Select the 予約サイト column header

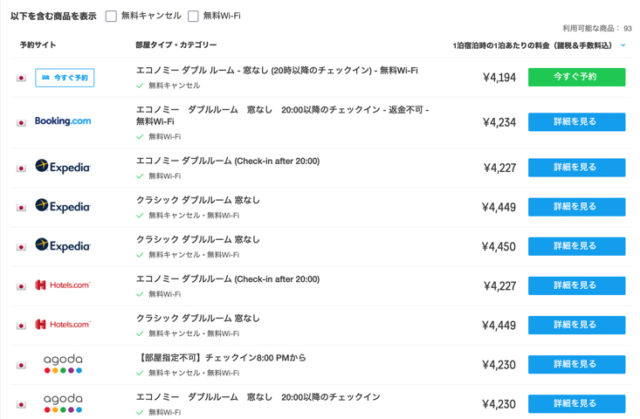coord(38,45)
